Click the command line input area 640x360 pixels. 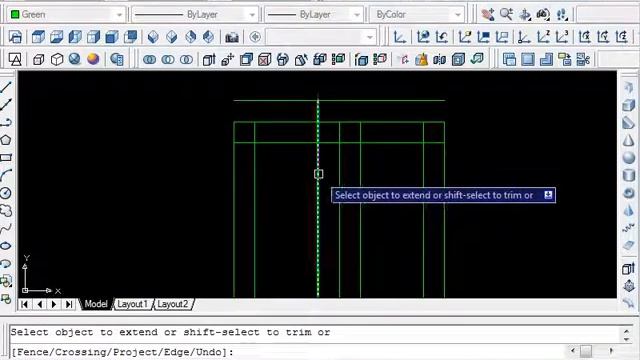click(x=289, y=352)
